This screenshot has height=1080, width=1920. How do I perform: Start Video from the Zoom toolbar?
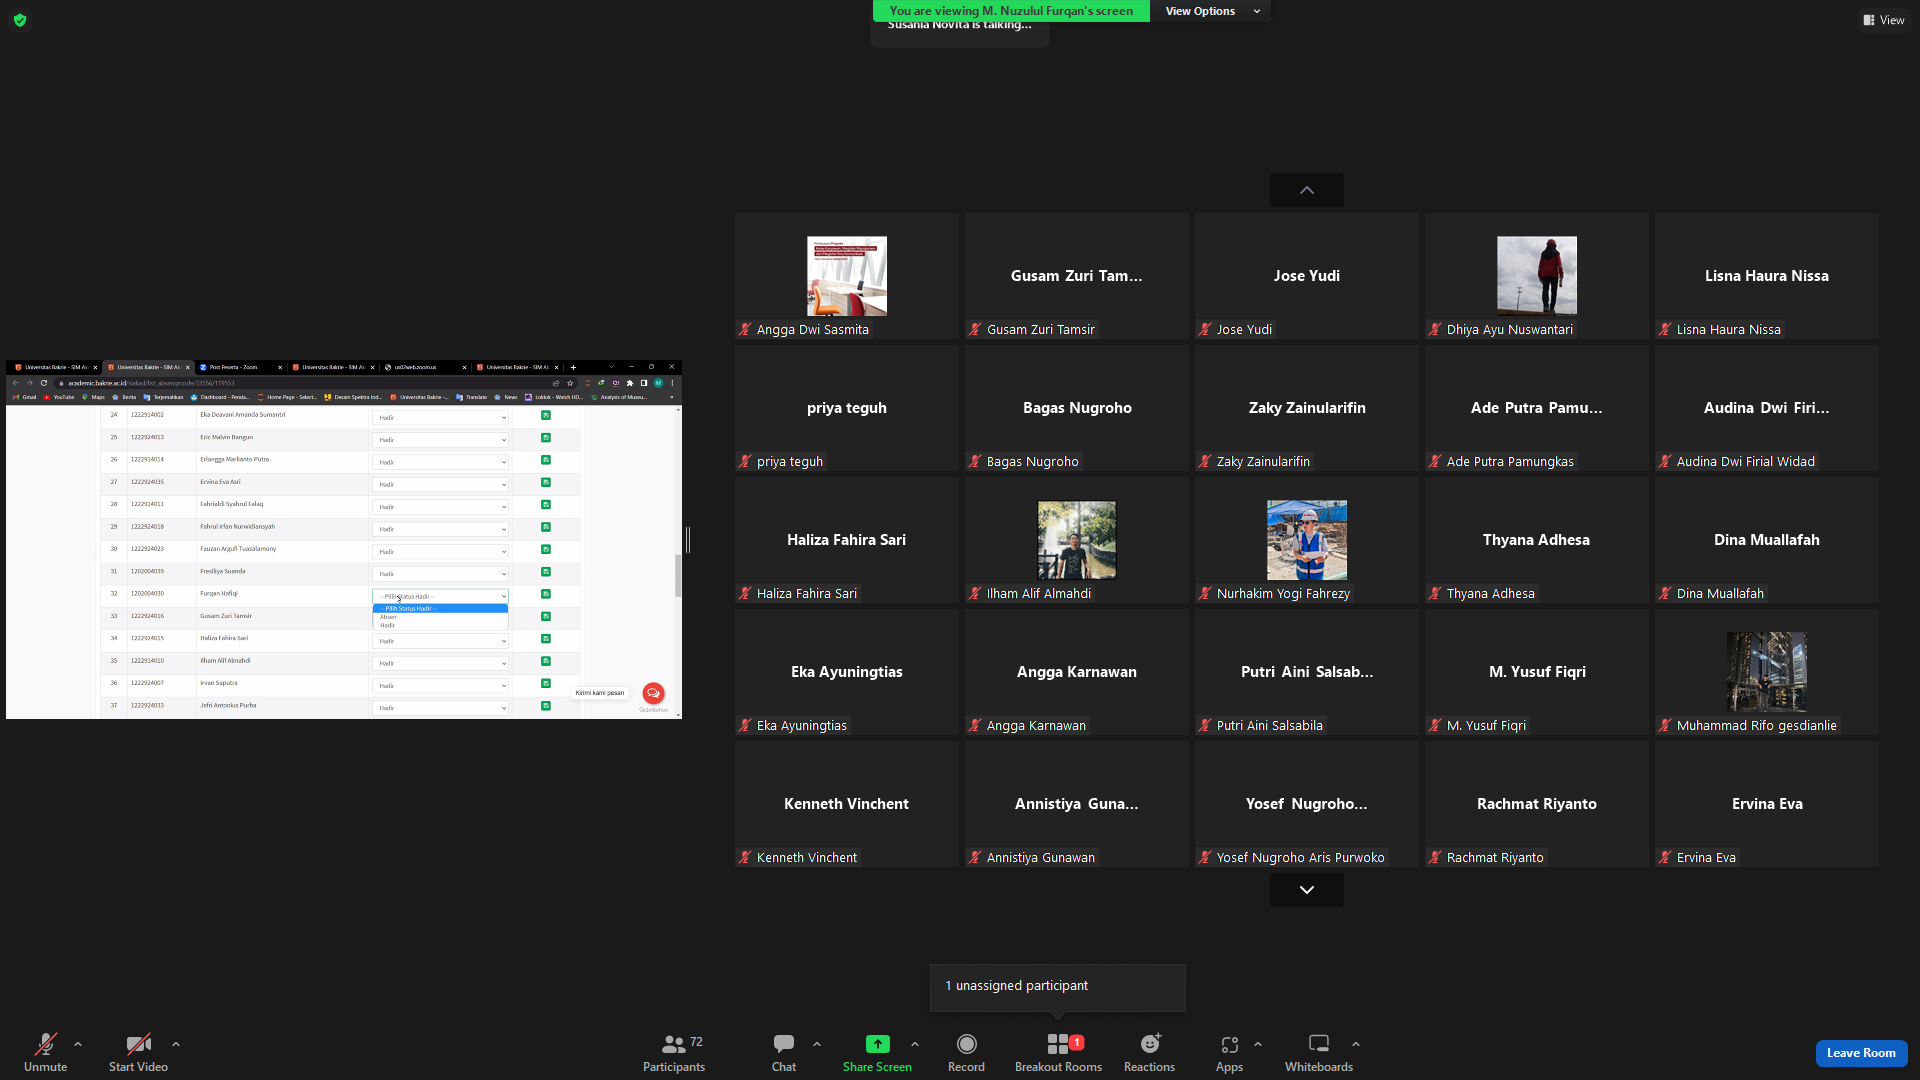138,1052
